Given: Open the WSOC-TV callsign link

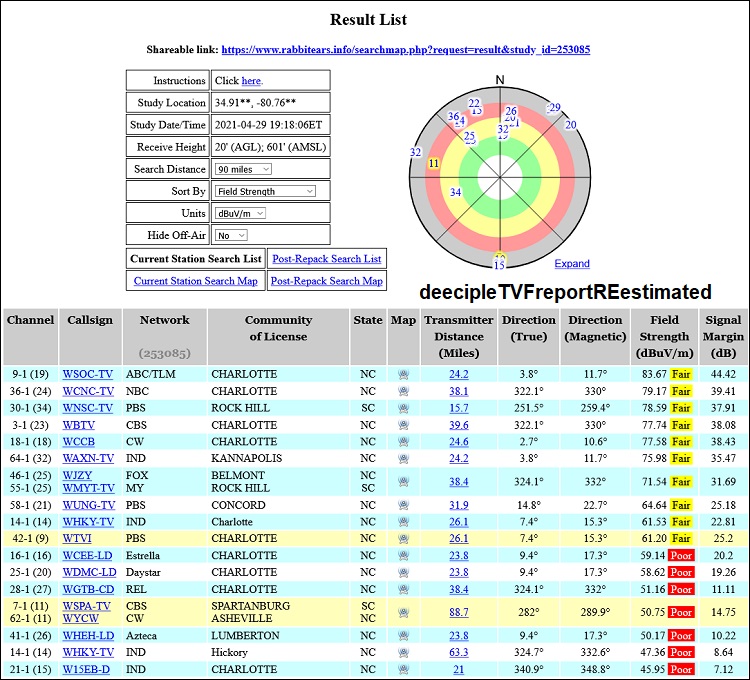Looking at the screenshot, I should [87, 374].
